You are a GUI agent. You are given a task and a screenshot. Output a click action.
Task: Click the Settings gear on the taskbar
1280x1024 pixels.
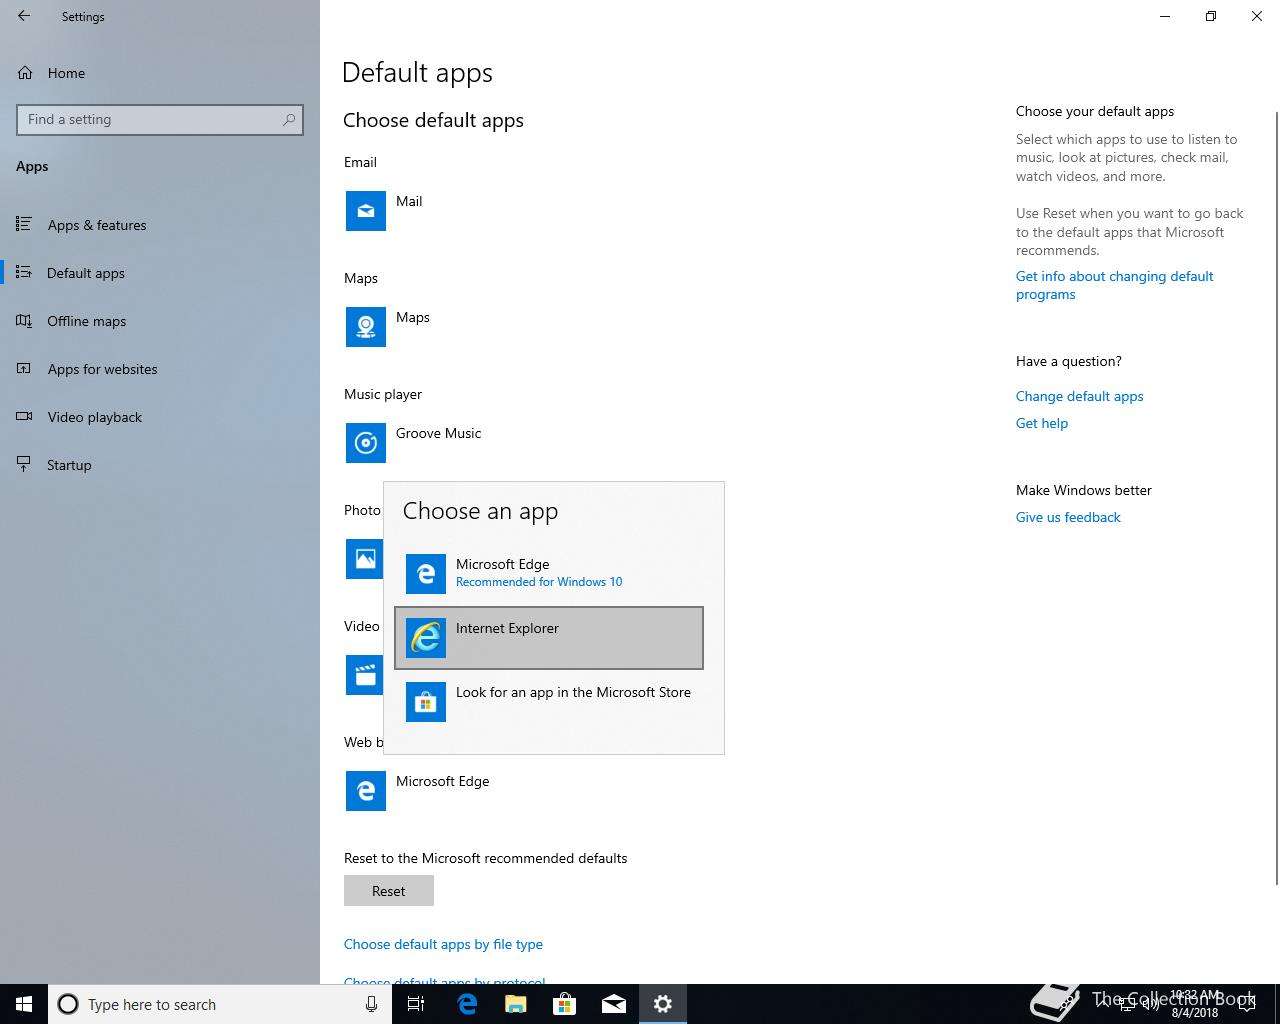click(x=663, y=1004)
